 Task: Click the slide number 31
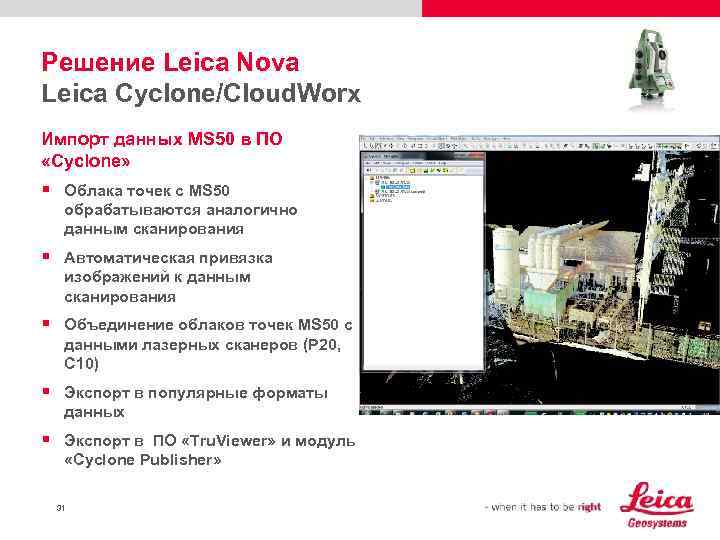click(60, 508)
